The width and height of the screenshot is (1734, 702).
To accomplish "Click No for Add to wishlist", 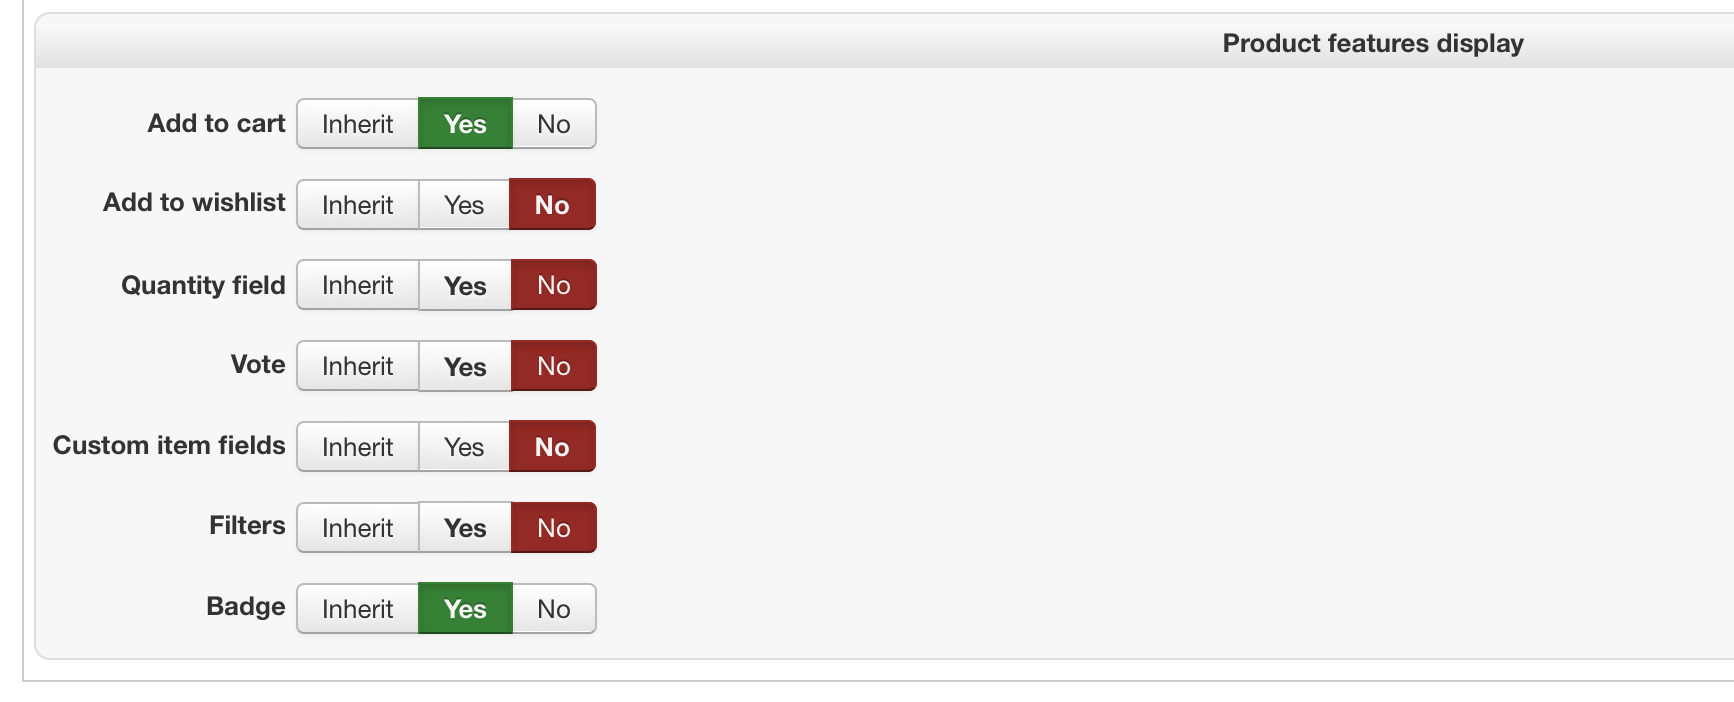I will tap(552, 205).
